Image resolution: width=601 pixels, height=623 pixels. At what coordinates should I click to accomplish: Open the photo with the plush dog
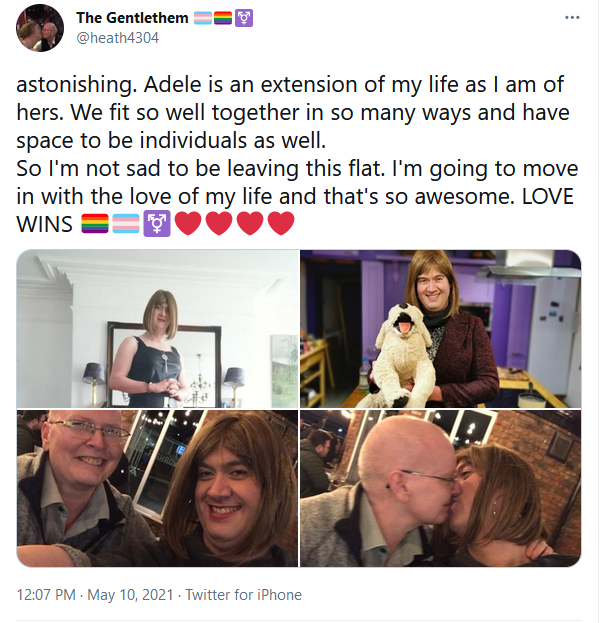coord(441,329)
